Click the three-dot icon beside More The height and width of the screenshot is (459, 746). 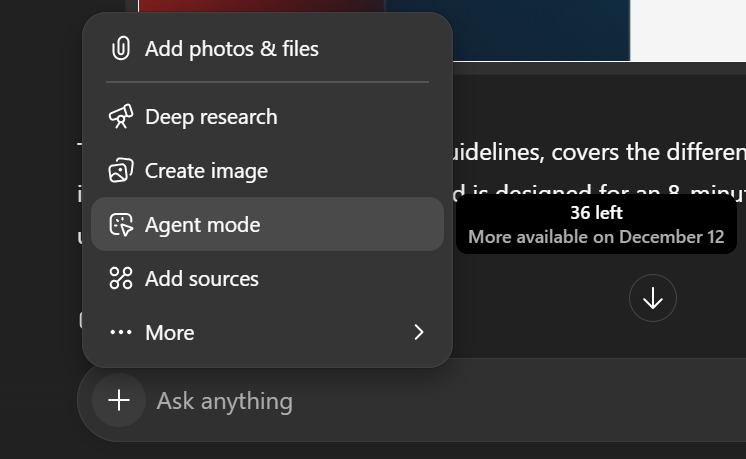pyautogui.click(x=120, y=333)
